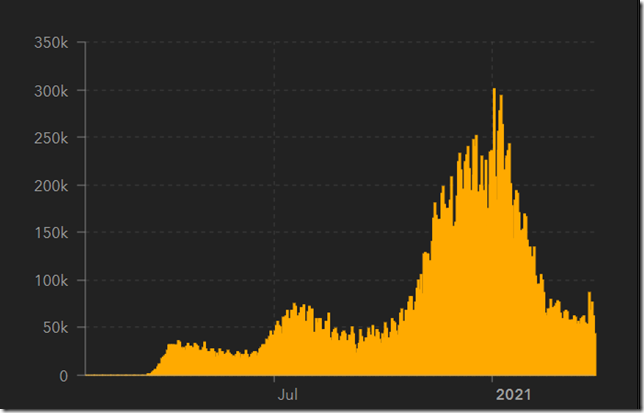644x413 pixels.
Task: Click the 200k y-axis label
Action: pos(51,186)
